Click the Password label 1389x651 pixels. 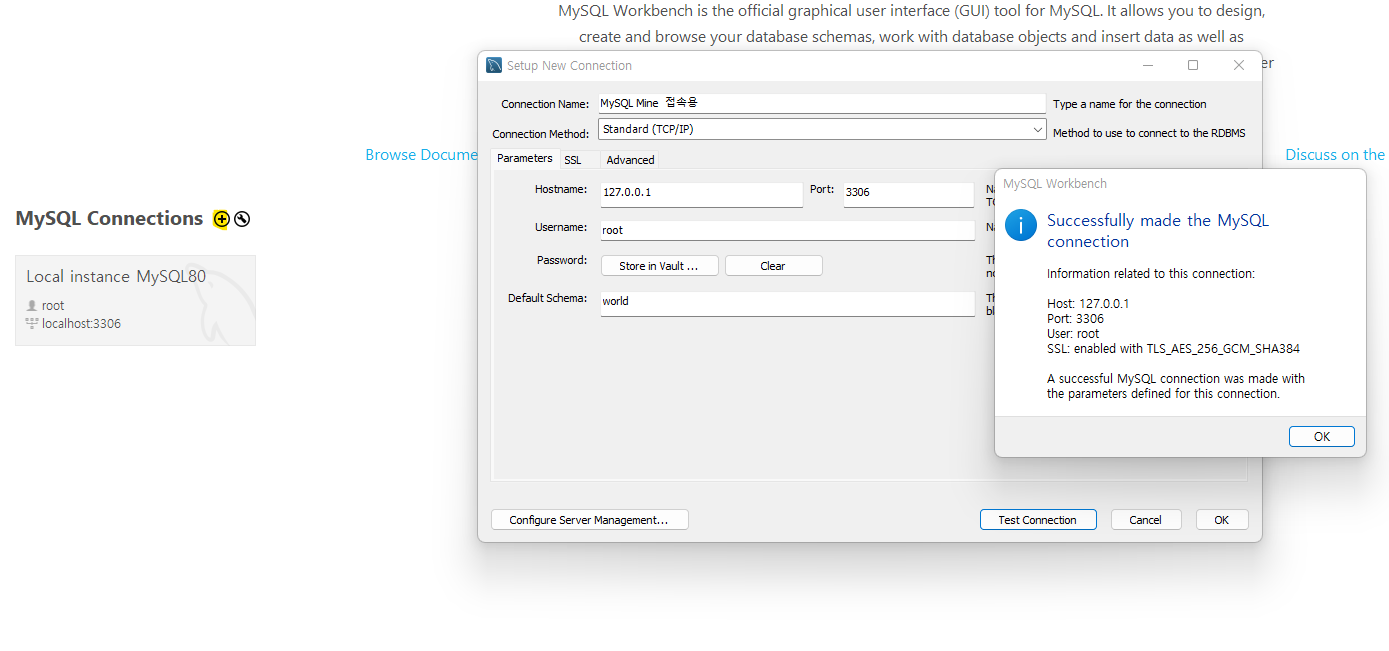click(x=562, y=260)
